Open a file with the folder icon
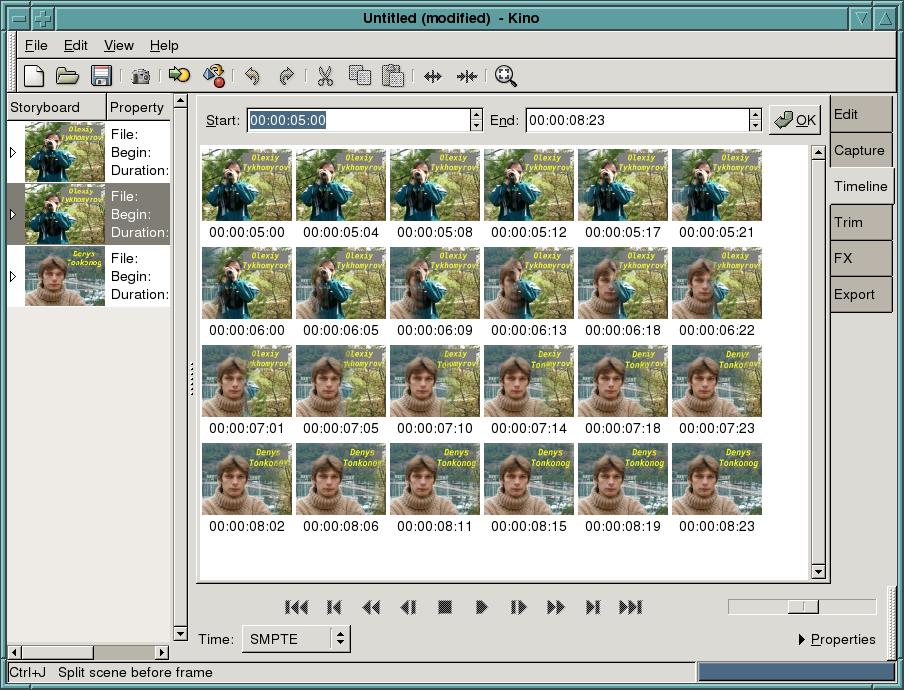 [67, 76]
